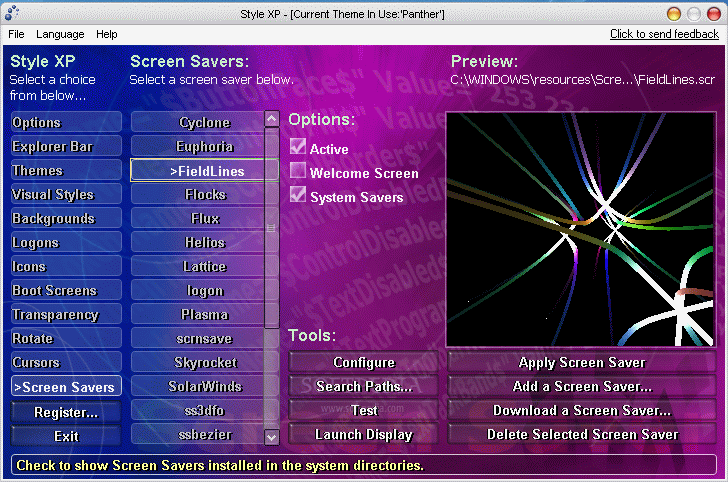Select the Plasma screen saver

[198, 314]
